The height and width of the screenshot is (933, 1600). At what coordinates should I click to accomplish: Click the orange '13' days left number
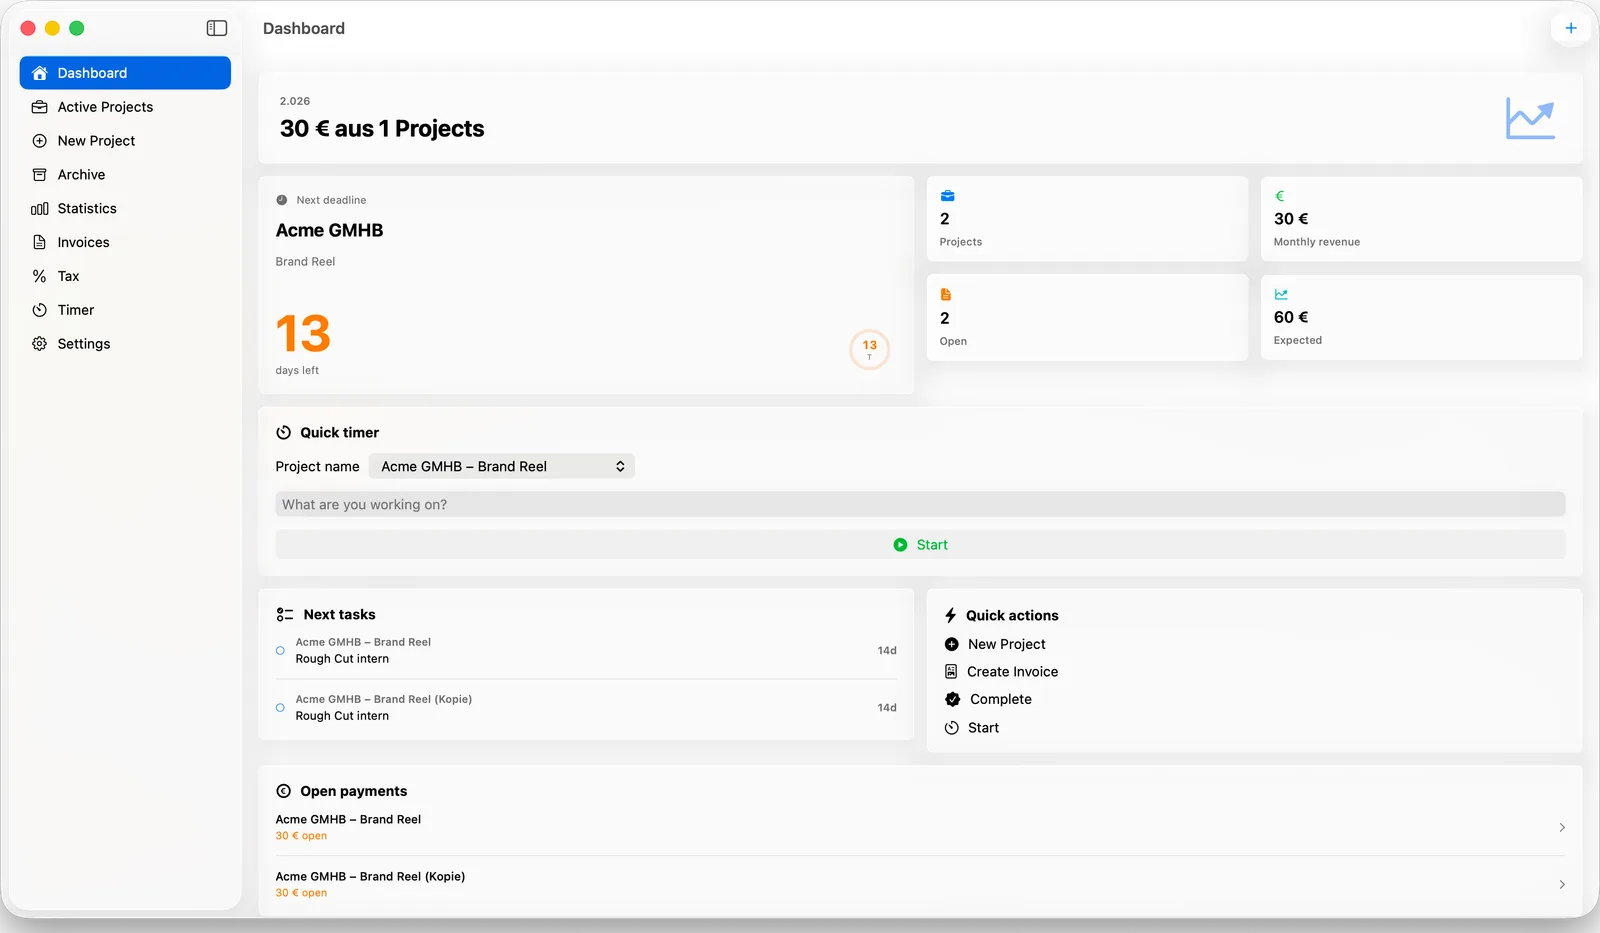(x=303, y=334)
